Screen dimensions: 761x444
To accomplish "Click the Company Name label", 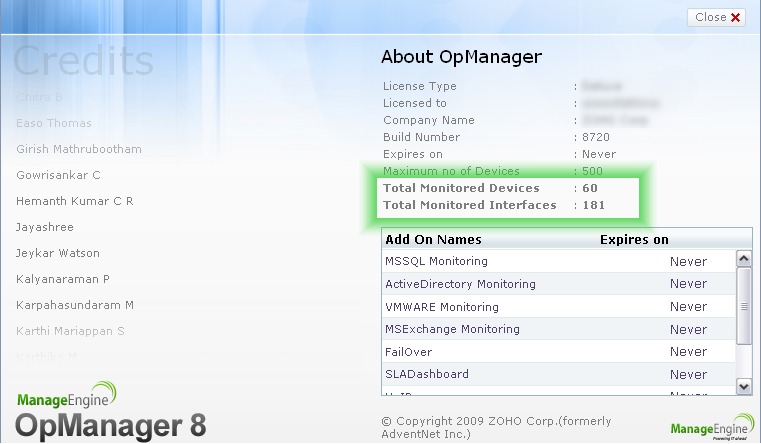I will (x=429, y=120).
